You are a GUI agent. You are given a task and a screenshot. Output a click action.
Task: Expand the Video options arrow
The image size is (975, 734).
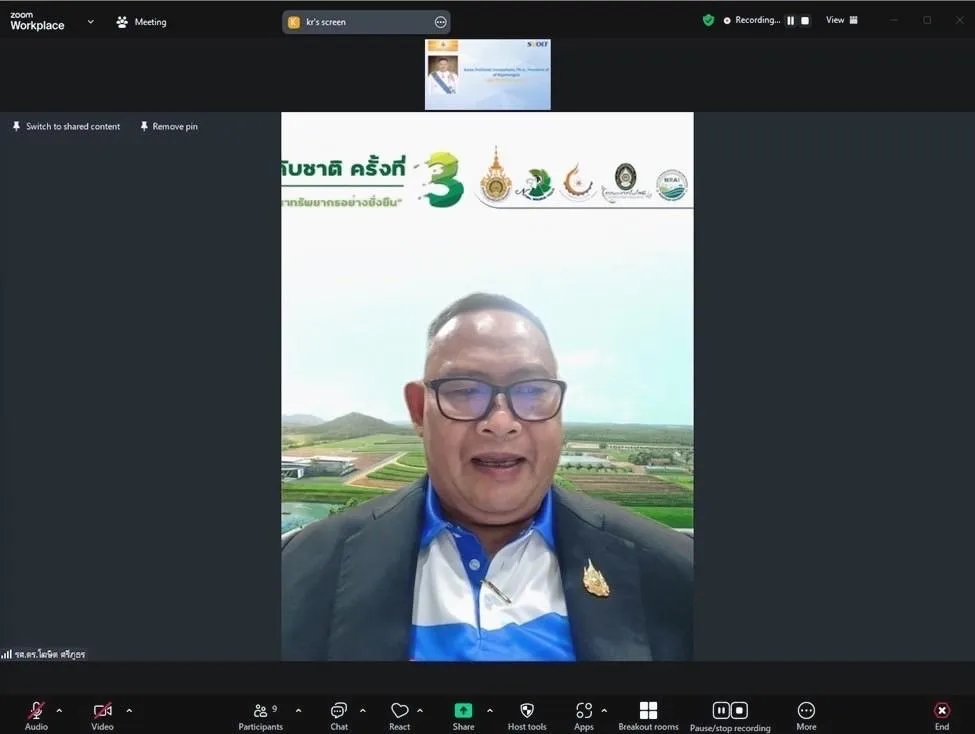[x=129, y=711]
